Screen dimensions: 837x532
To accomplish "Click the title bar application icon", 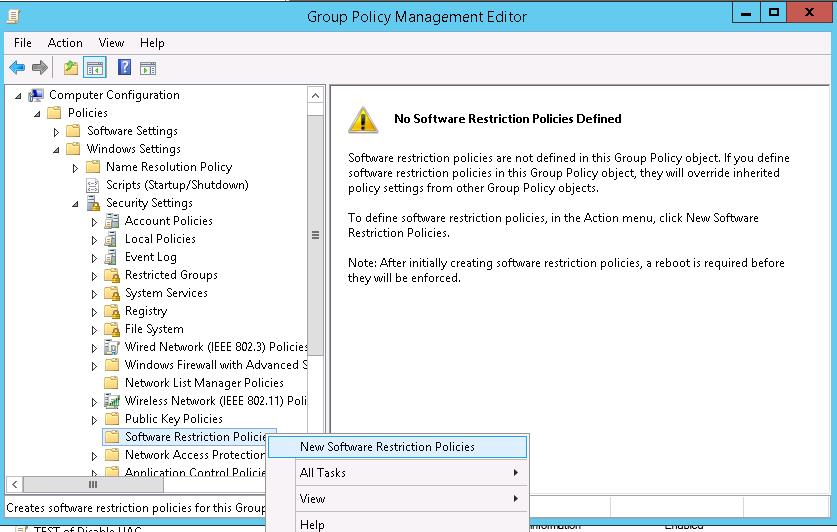I will 13,17.
